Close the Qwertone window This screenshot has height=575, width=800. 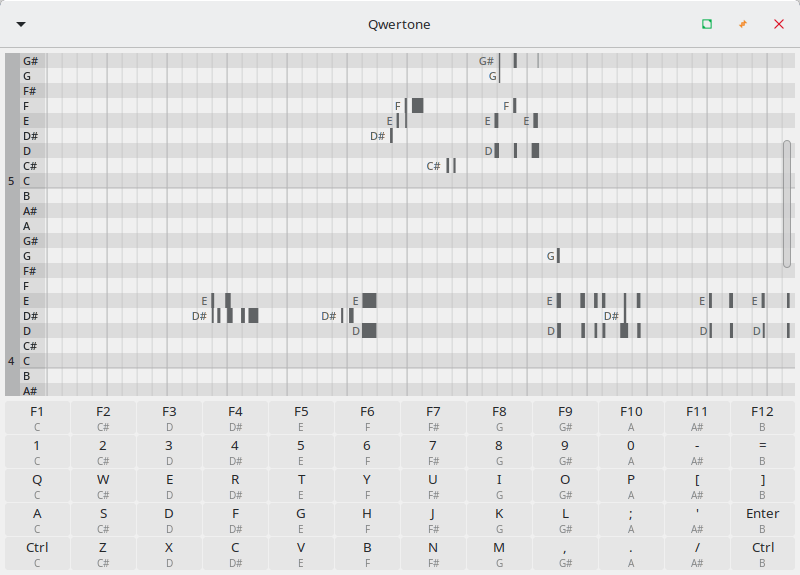point(779,24)
